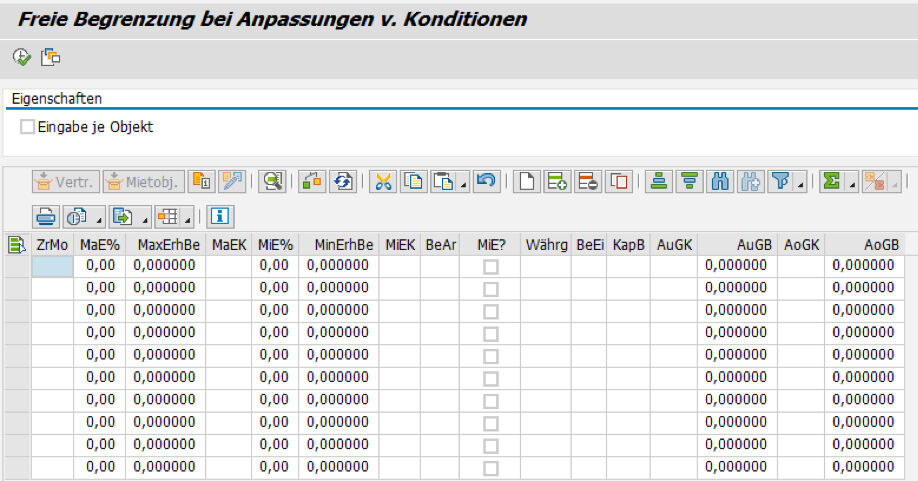Open the paste options dropdown arrow
918x481 pixels.
coord(464,183)
